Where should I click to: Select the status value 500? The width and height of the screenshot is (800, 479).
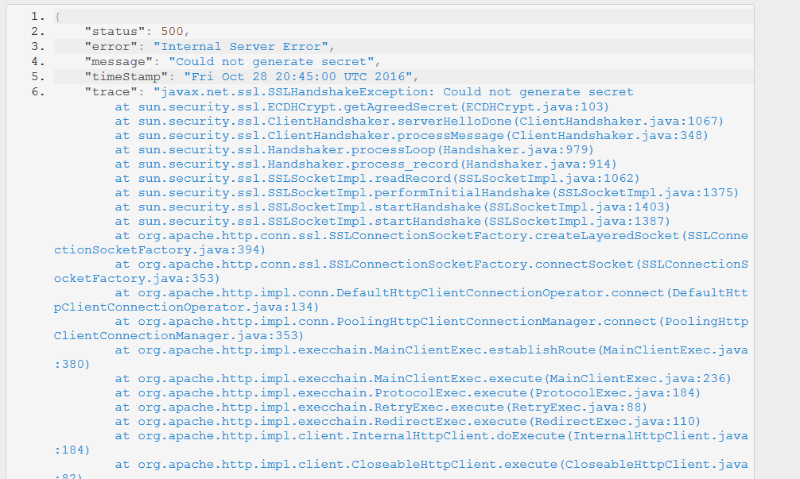pos(172,32)
